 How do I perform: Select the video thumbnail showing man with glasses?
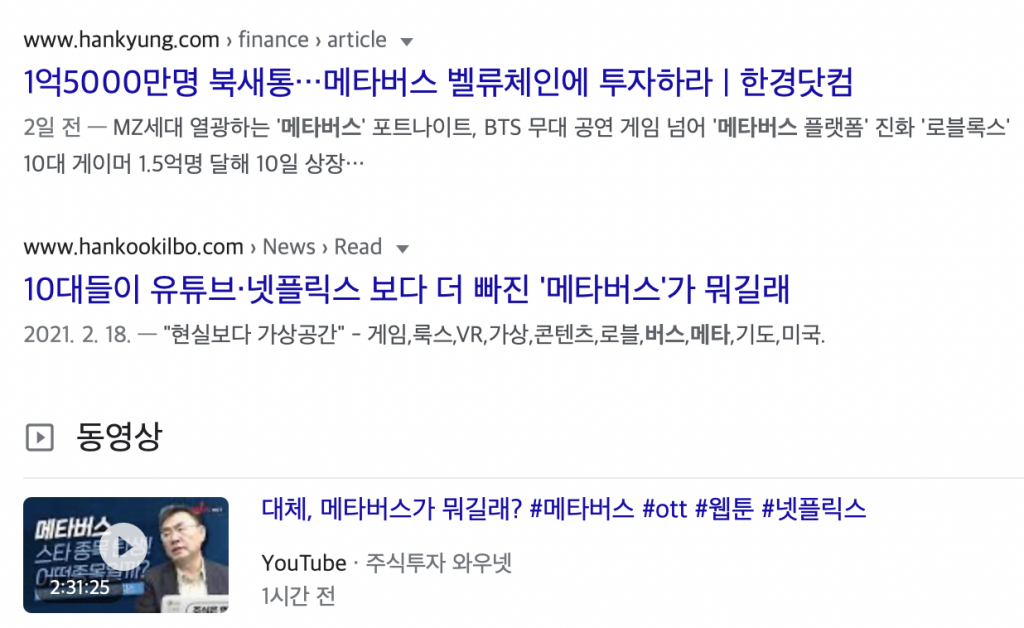126,555
